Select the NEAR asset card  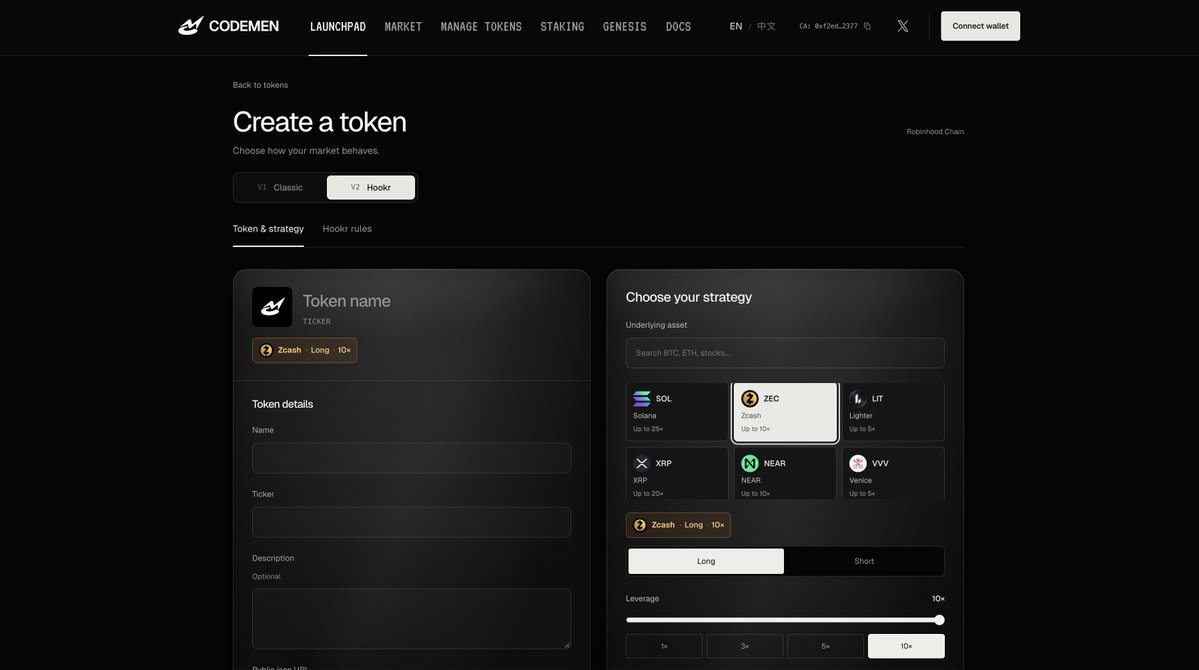pyautogui.click(x=785, y=473)
